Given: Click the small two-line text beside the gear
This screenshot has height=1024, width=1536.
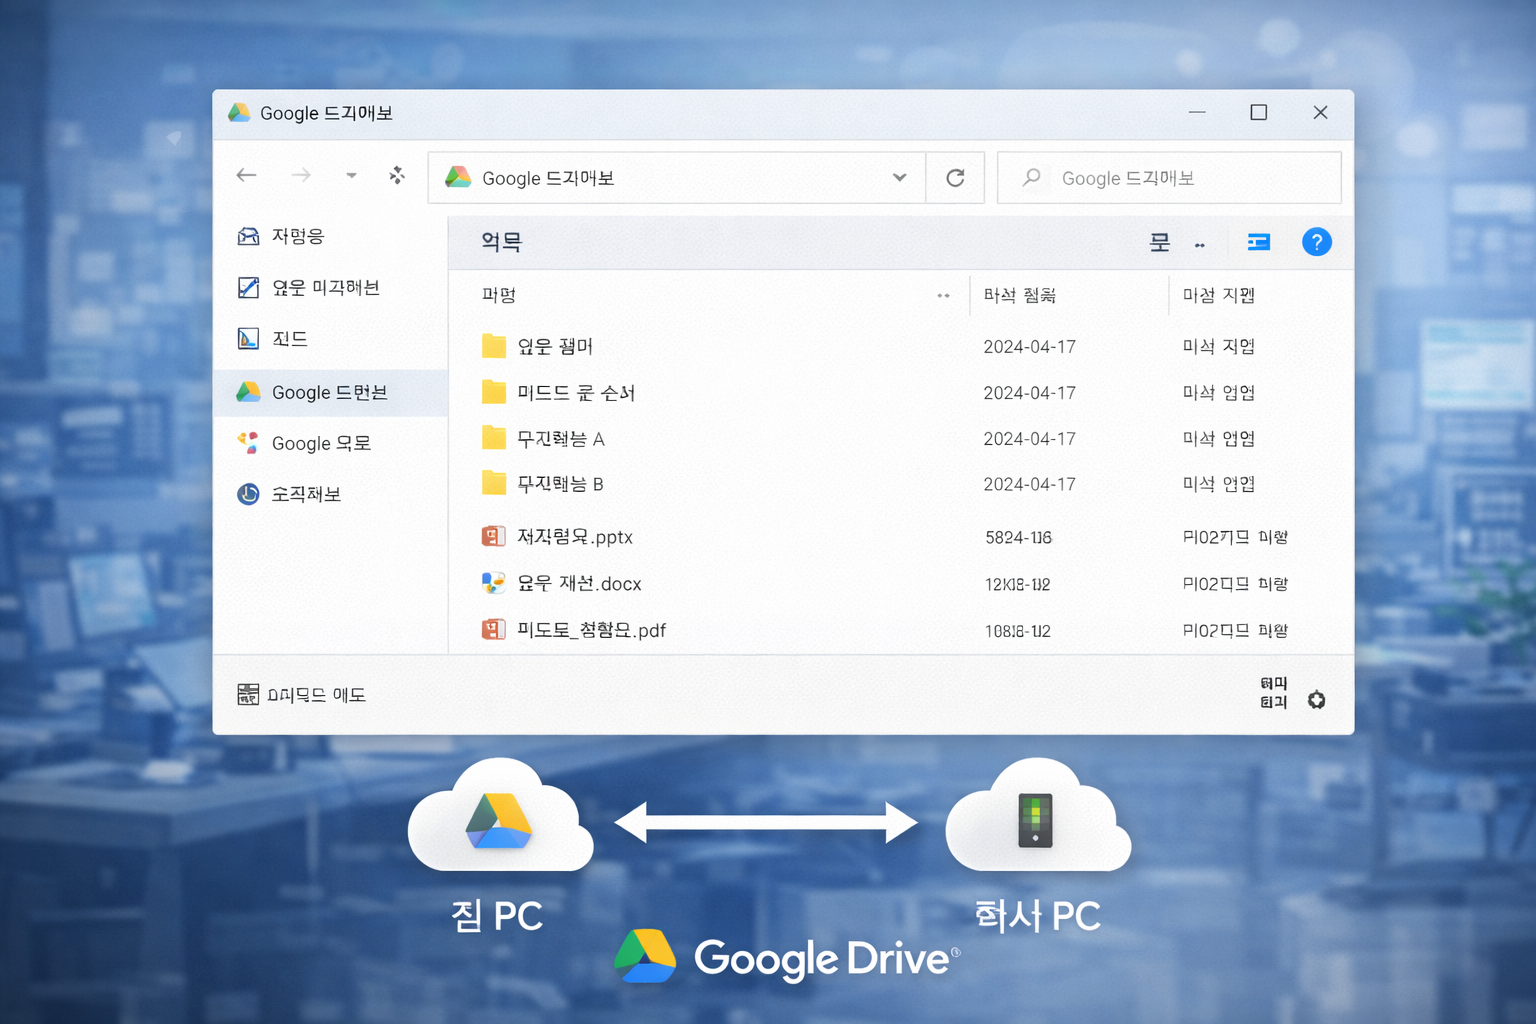Looking at the screenshot, I should click(x=1273, y=693).
